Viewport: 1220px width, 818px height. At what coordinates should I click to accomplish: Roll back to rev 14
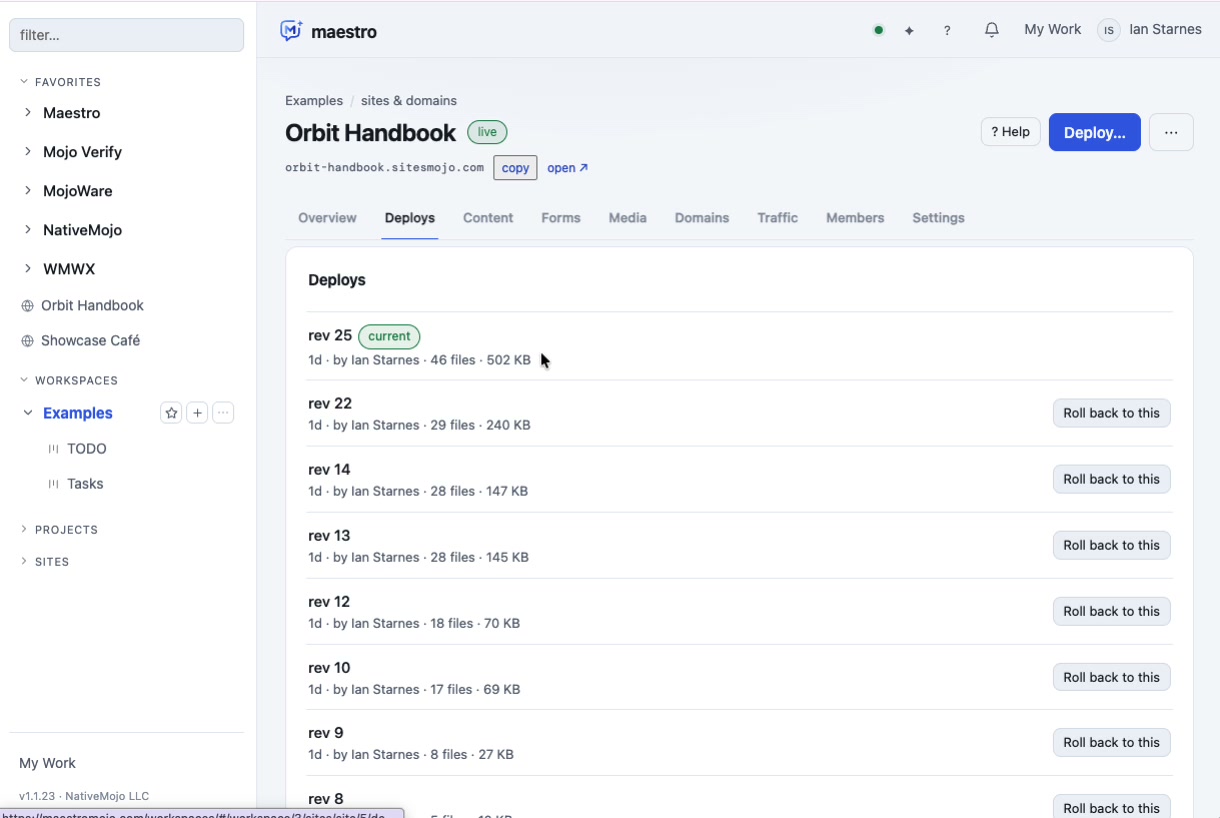tap(1112, 479)
